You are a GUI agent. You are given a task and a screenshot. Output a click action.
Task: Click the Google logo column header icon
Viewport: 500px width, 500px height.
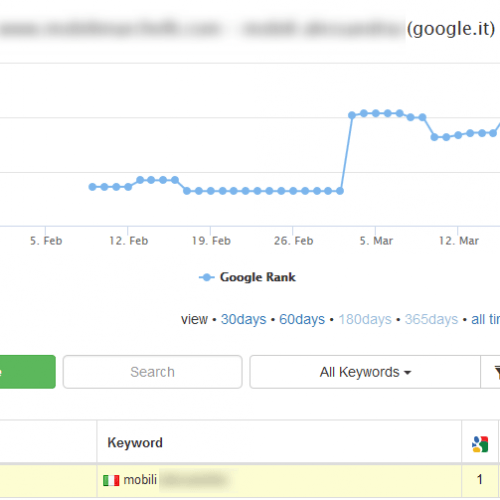[x=480, y=444]
